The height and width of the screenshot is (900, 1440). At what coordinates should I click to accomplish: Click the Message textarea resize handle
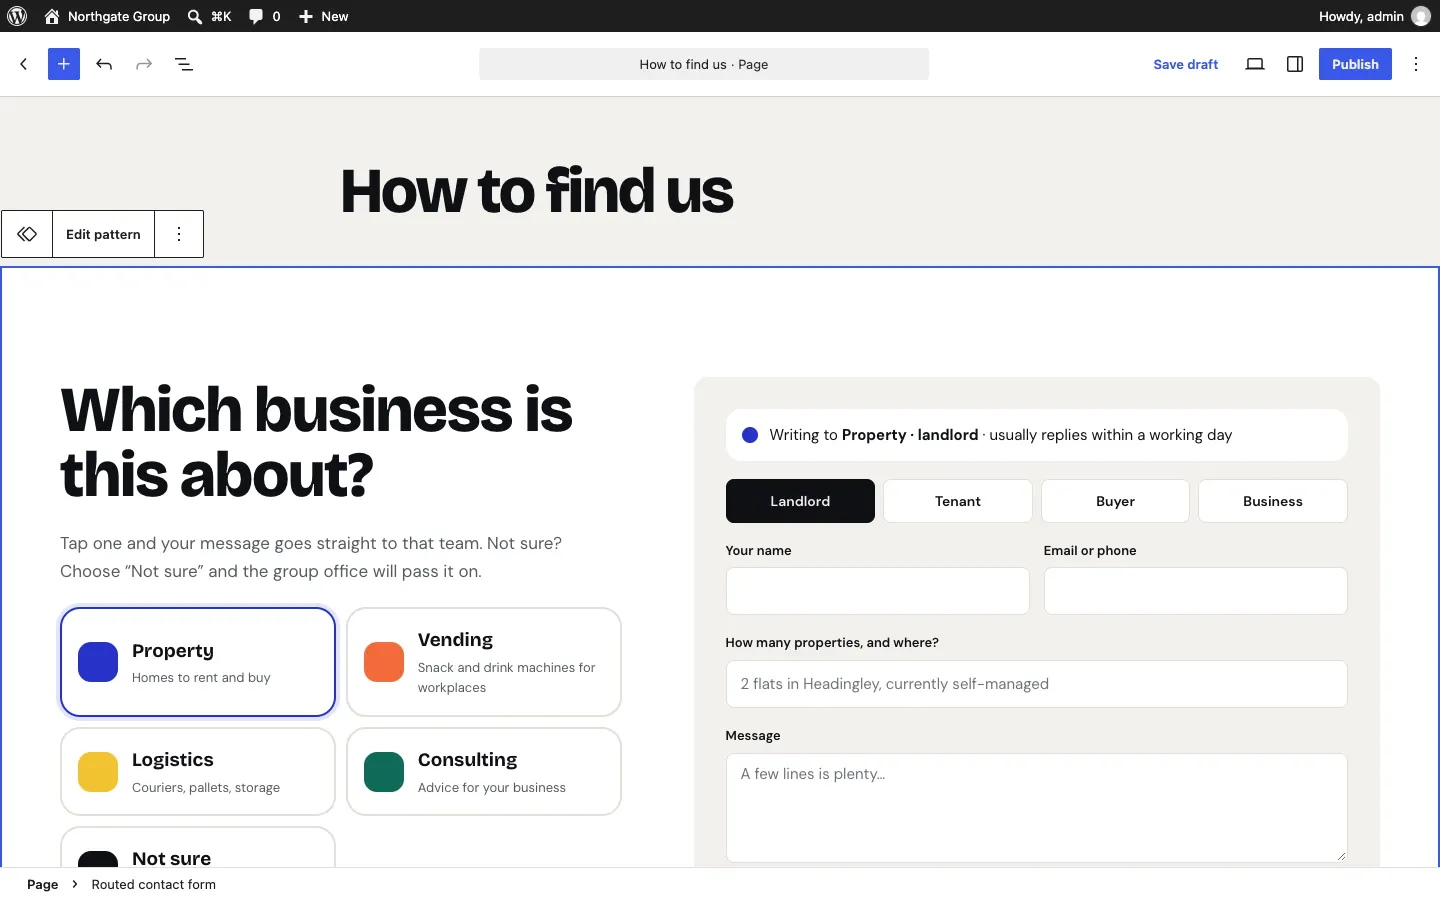click(1341, 856)
